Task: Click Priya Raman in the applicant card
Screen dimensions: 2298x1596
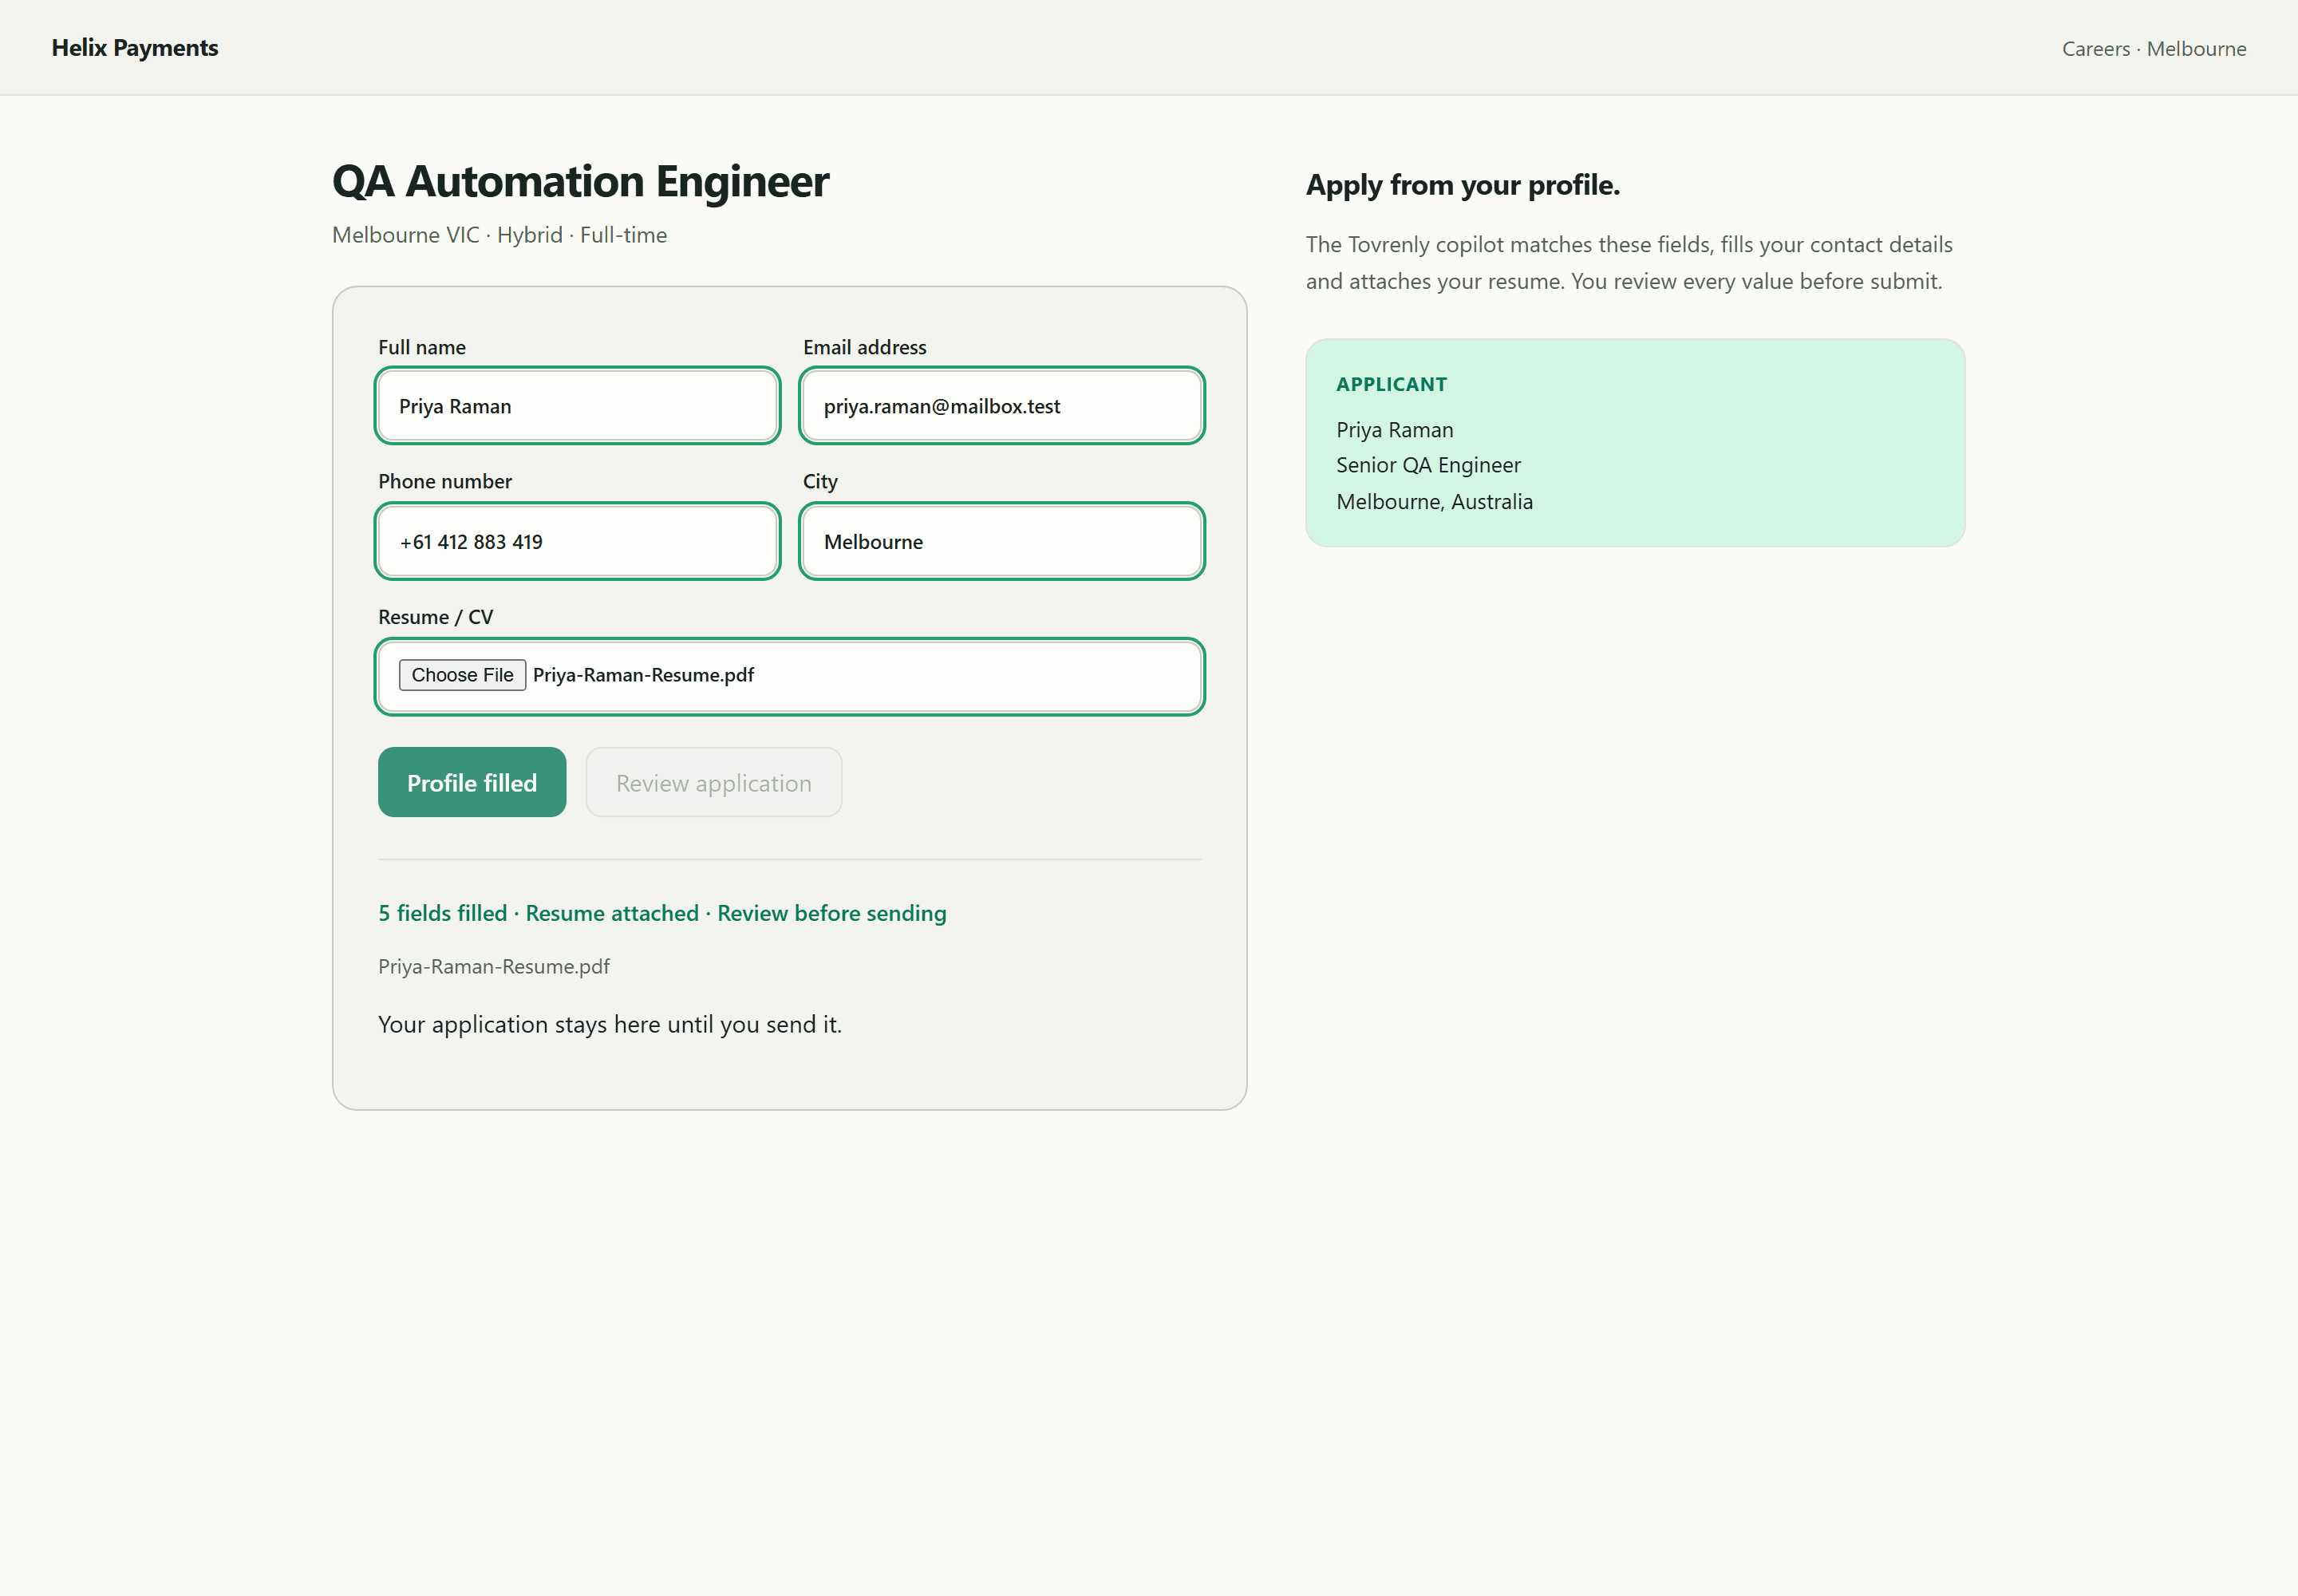Action: [x=1394, y=430]
